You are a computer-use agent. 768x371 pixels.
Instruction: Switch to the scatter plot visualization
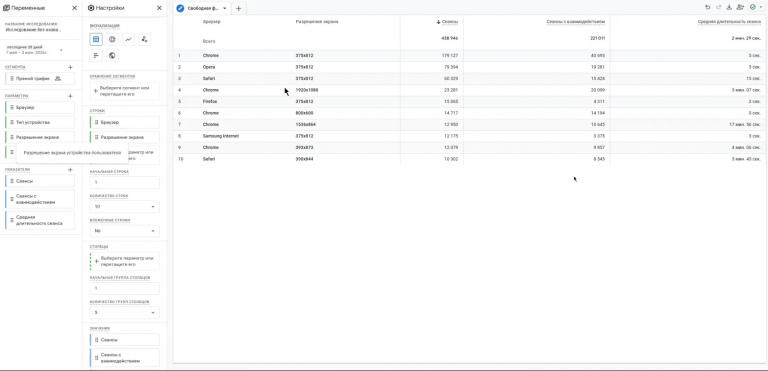point(144,39)
